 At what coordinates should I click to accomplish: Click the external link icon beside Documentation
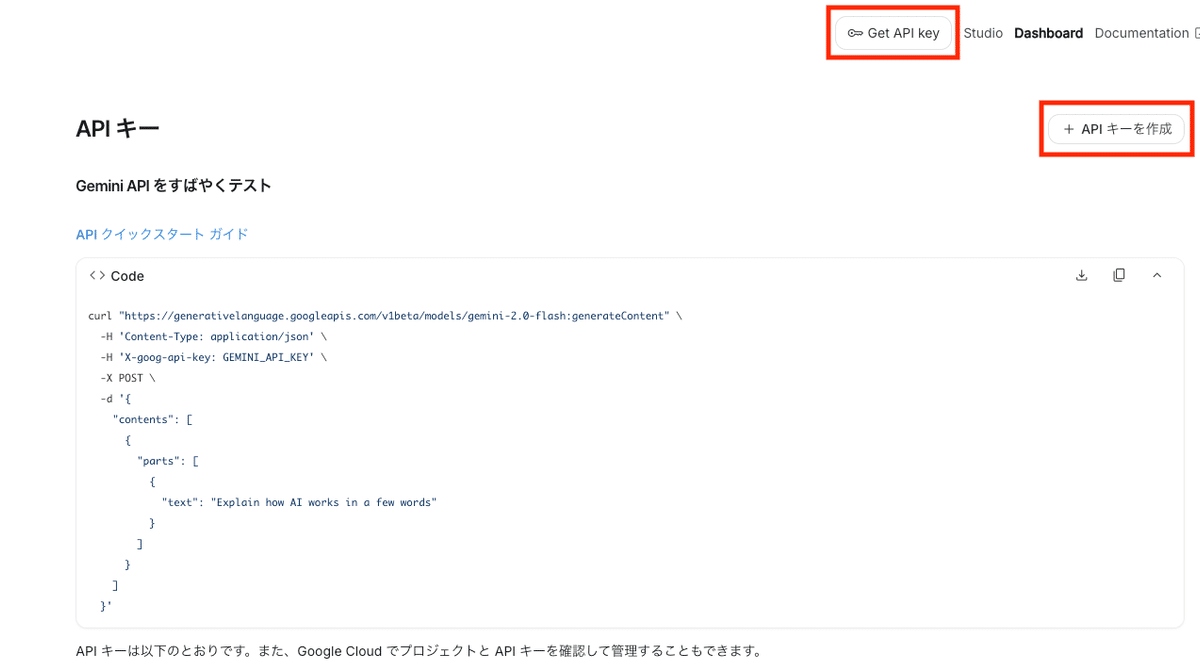coord(1197,32)
